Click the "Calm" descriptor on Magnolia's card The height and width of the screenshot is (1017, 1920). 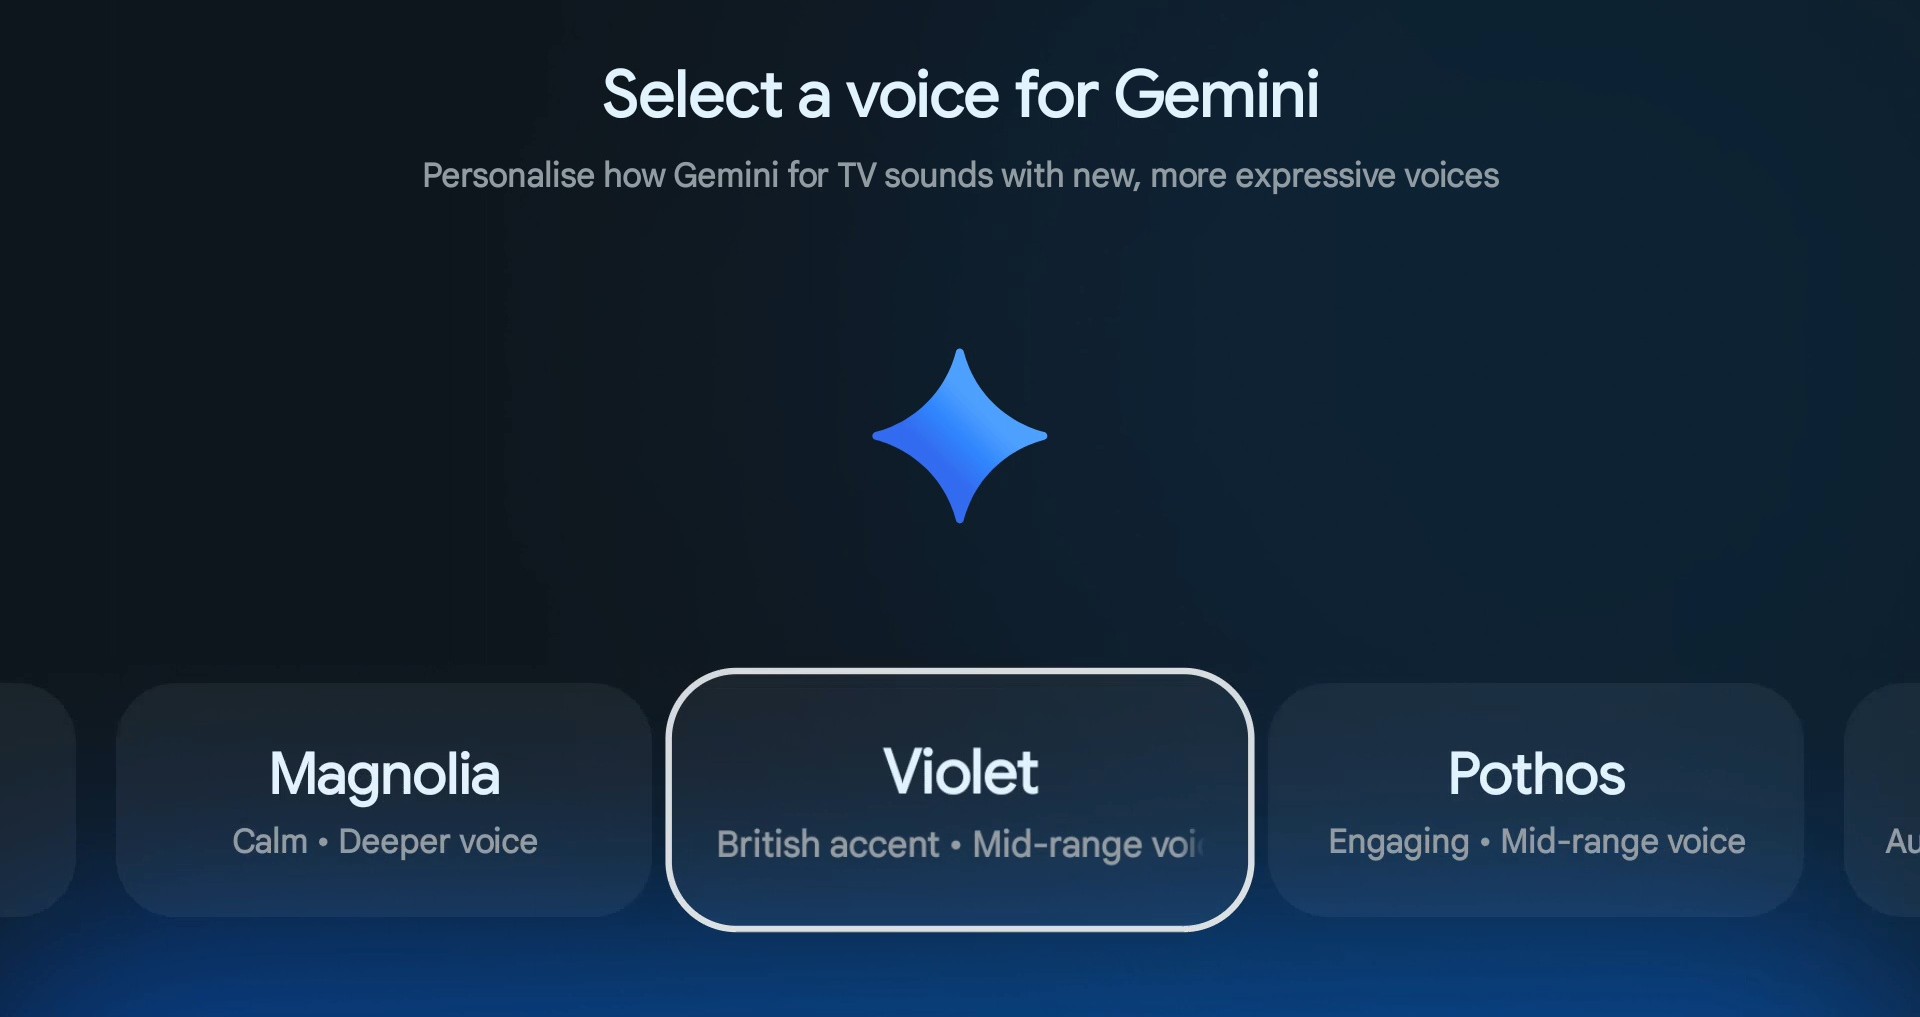pyautogui.click(x=270, y=842)
